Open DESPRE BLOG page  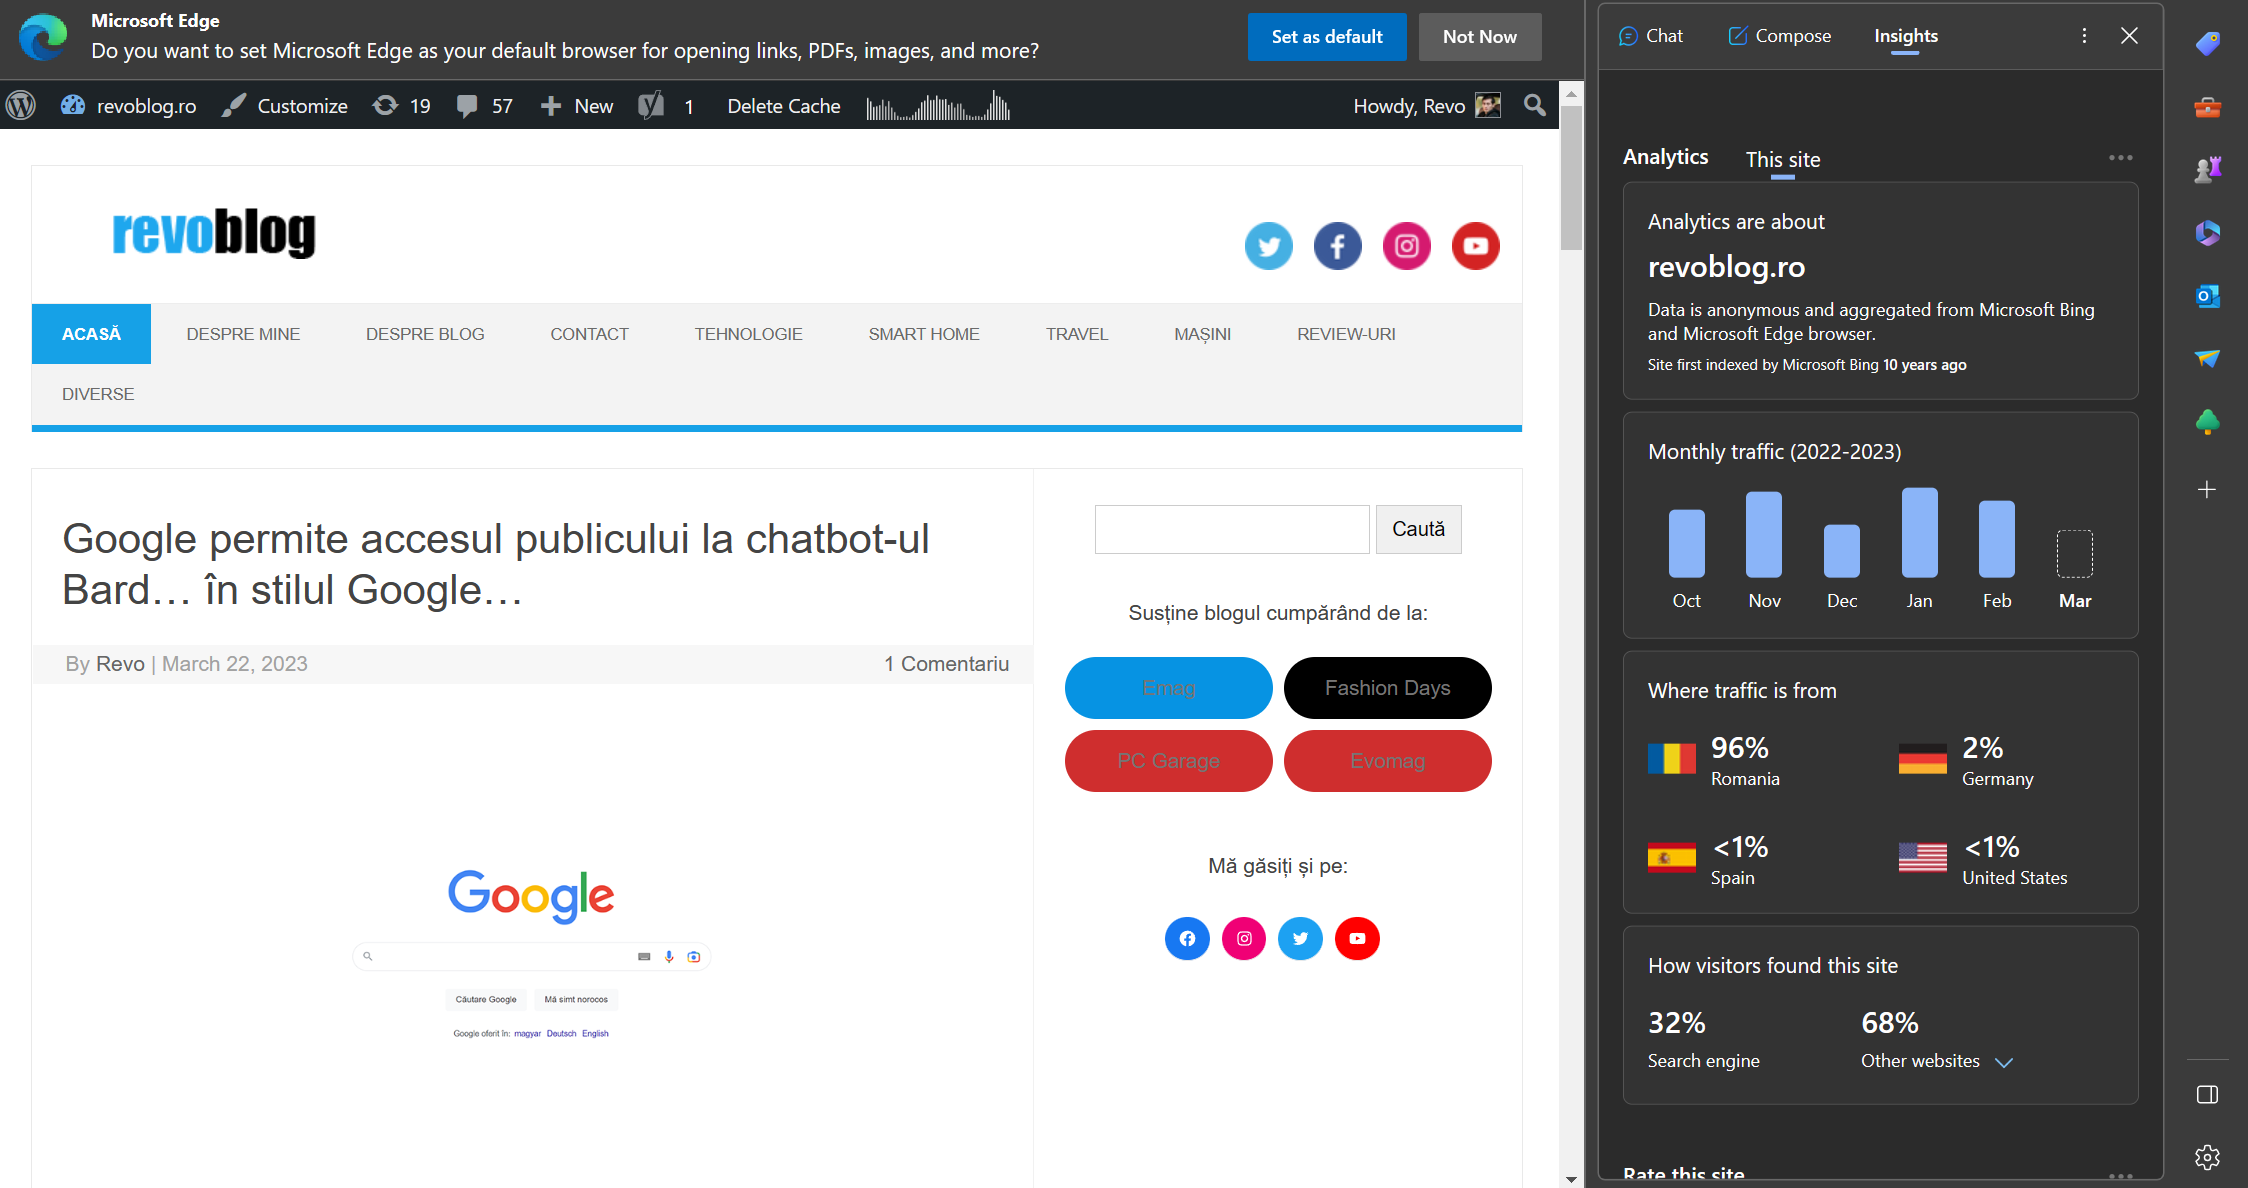pos(425,334)
